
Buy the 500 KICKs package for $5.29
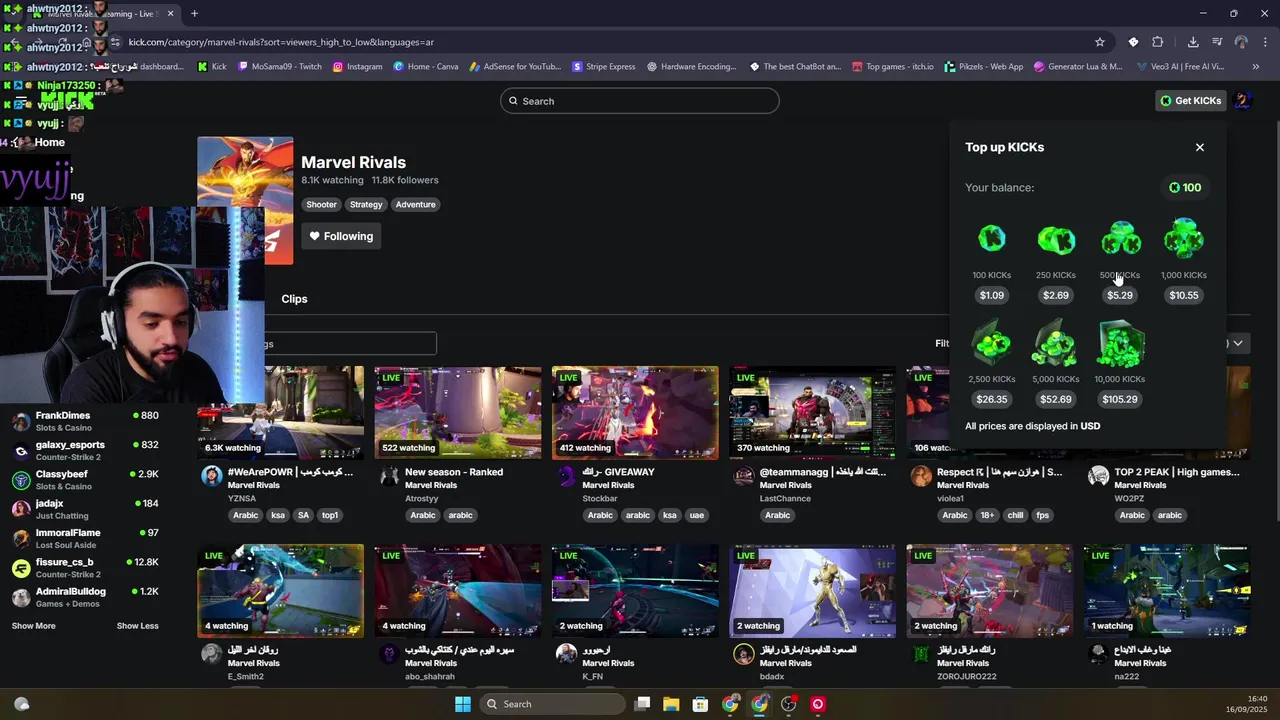click(x=1120, y=295)
